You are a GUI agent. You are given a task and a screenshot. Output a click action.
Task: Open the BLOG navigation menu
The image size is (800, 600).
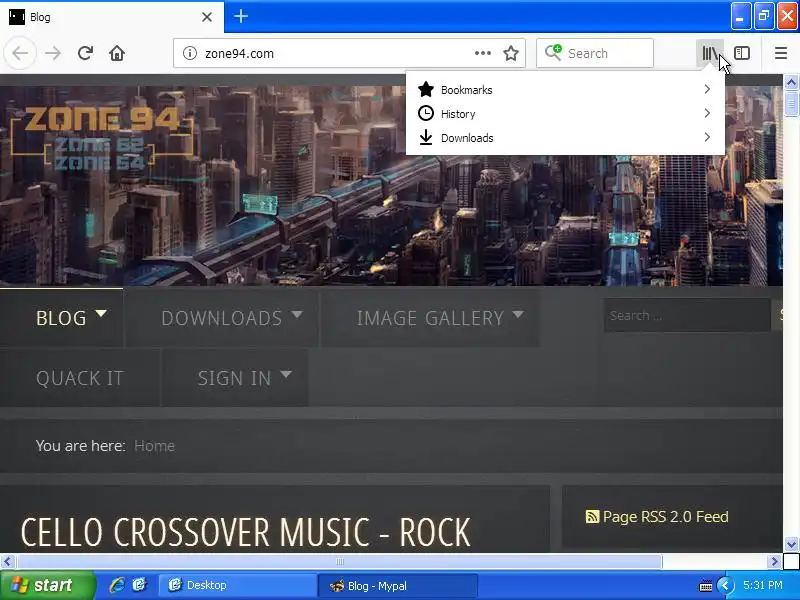click(61, 318)
